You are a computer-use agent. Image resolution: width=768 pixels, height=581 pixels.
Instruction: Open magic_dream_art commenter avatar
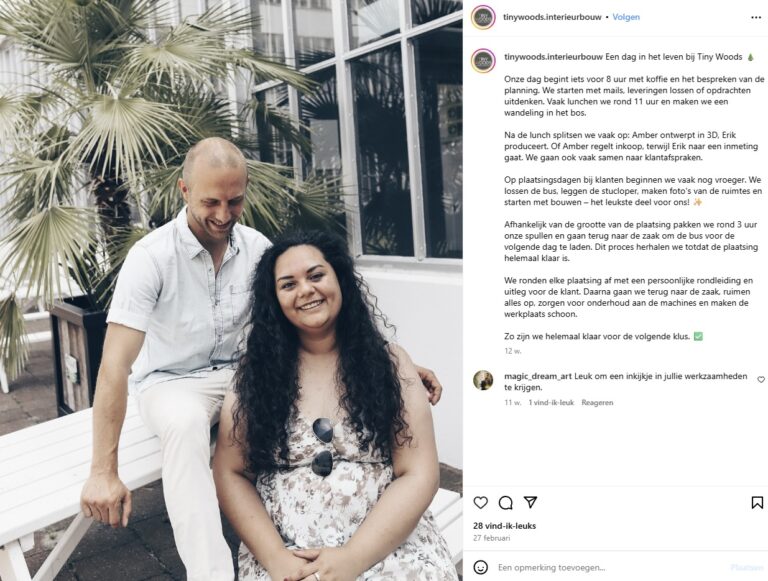click(483, 380)
